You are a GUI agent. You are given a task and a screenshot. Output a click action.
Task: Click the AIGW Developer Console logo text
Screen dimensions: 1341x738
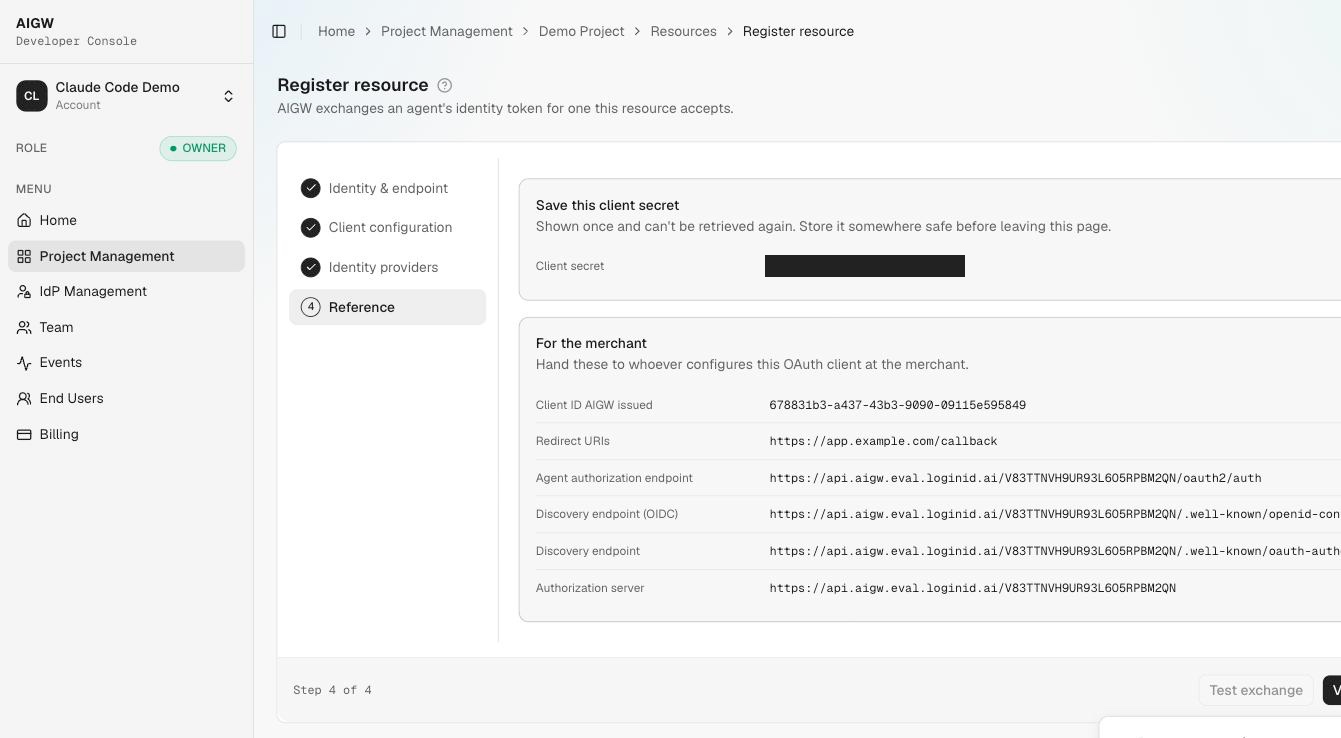point(76,31)
